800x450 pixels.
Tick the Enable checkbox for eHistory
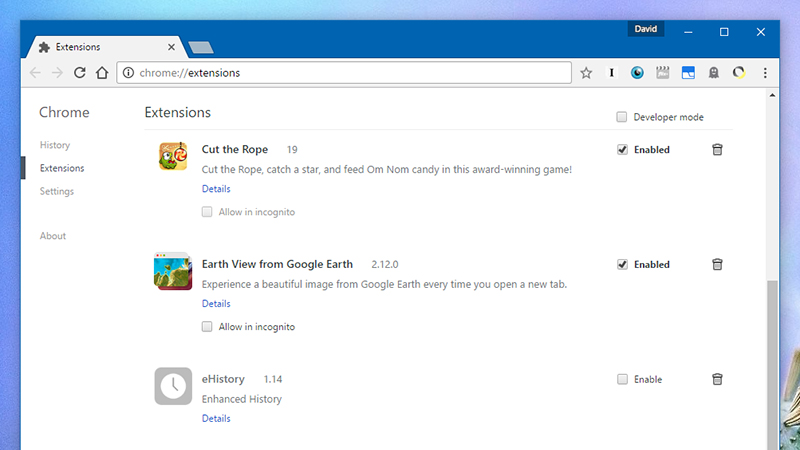coord(622,379)
